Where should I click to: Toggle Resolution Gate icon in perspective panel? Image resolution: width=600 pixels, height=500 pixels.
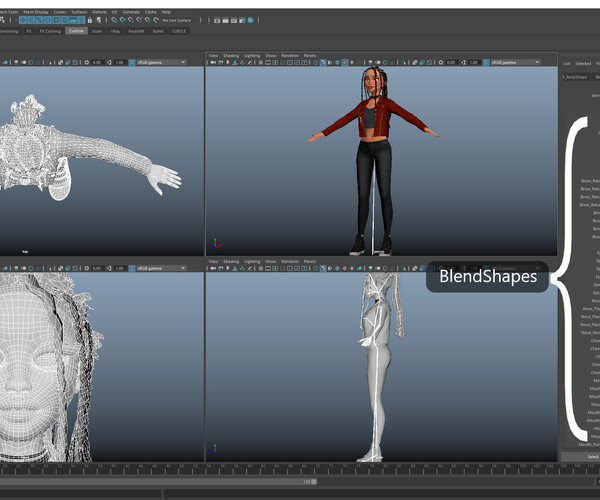pyautogui.click(x=275, y=62)
